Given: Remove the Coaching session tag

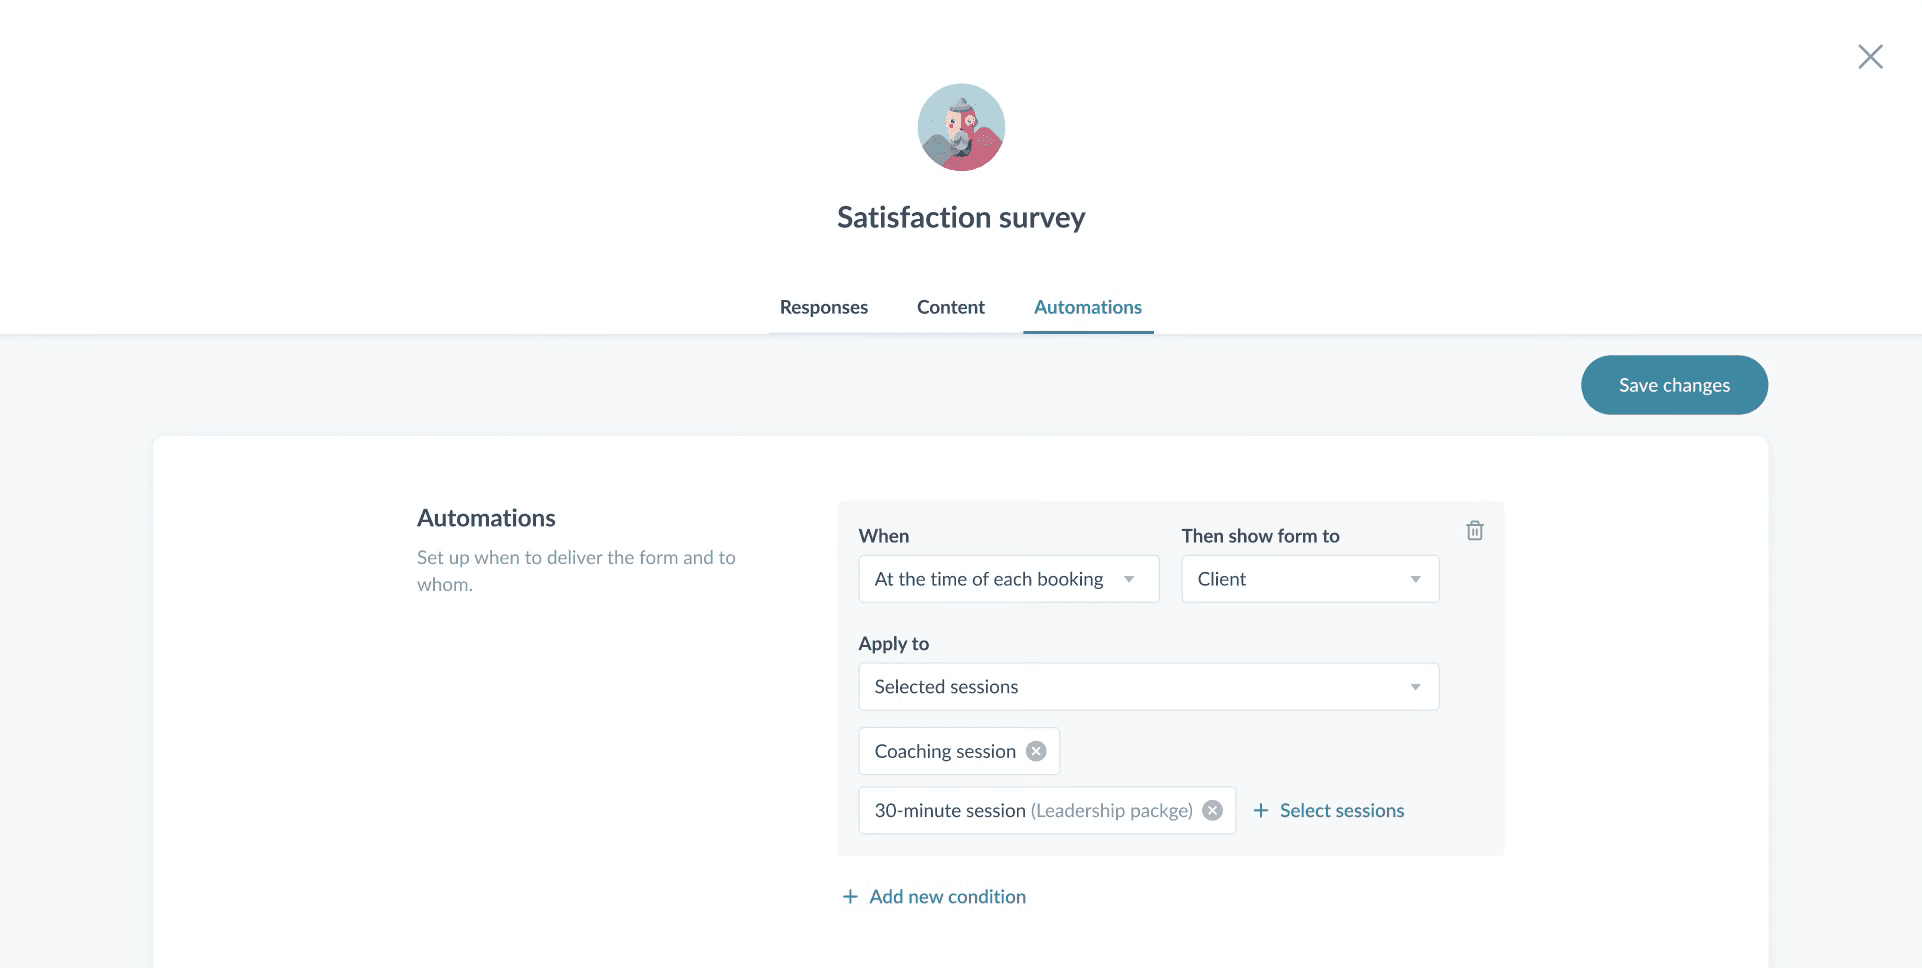Looking at the screenshot, I should tap(1036, 751).
